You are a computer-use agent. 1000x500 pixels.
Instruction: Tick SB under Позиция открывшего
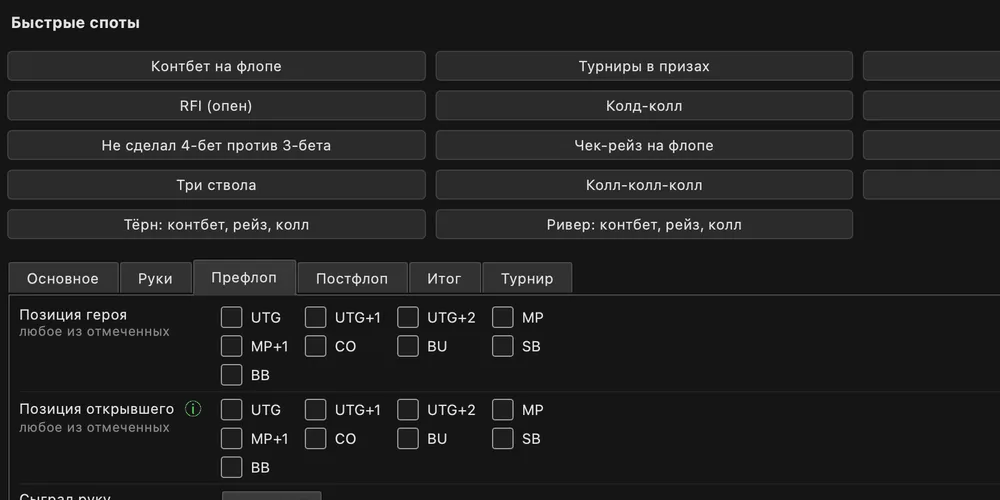pos(503,439)
